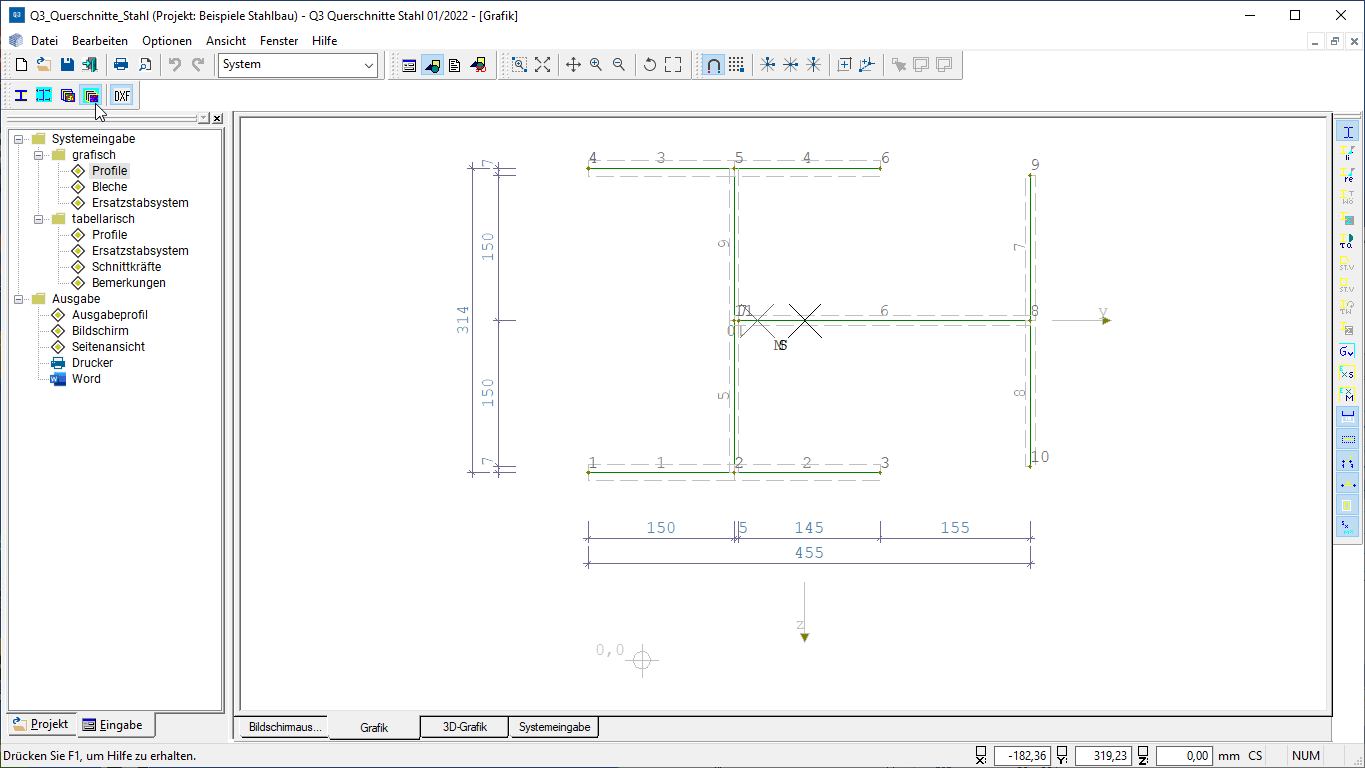1365x768 pixels.
Task: Click the Y coordinate input field
Action: point(1102,756)
